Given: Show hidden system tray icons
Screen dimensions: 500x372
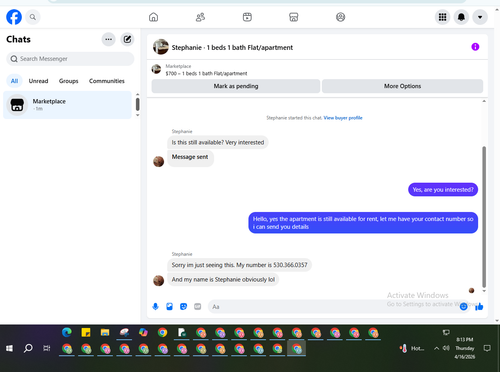Looking at the screenshot, I should point(436,348).
